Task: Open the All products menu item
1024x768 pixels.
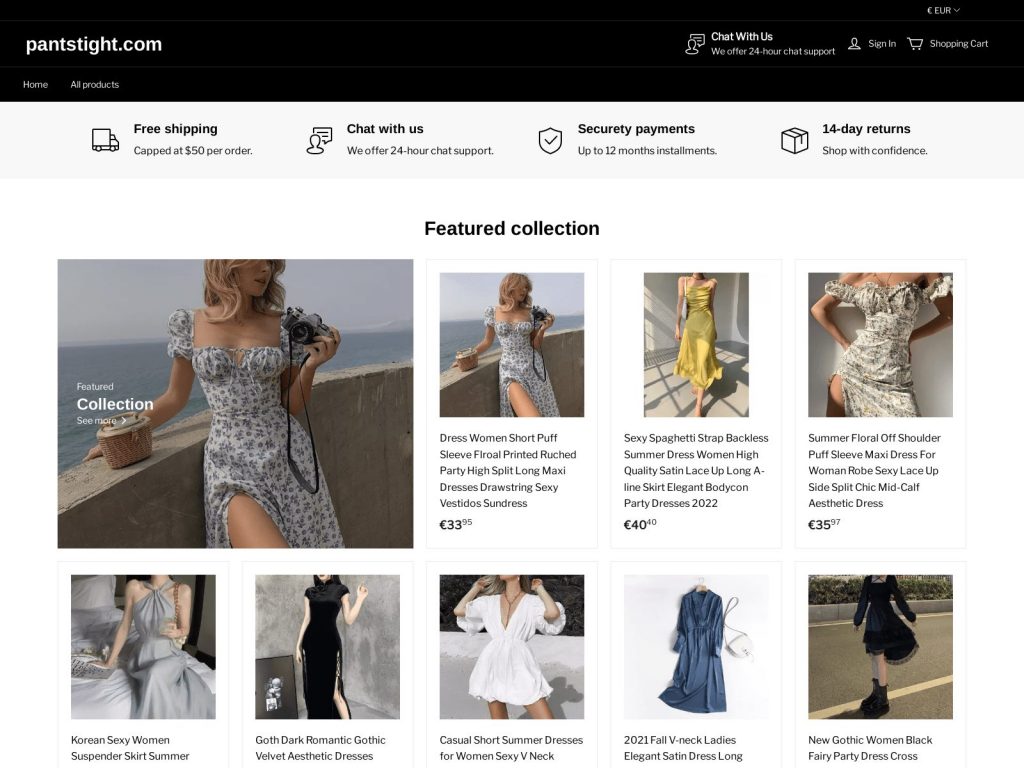Action: point(94,85)
